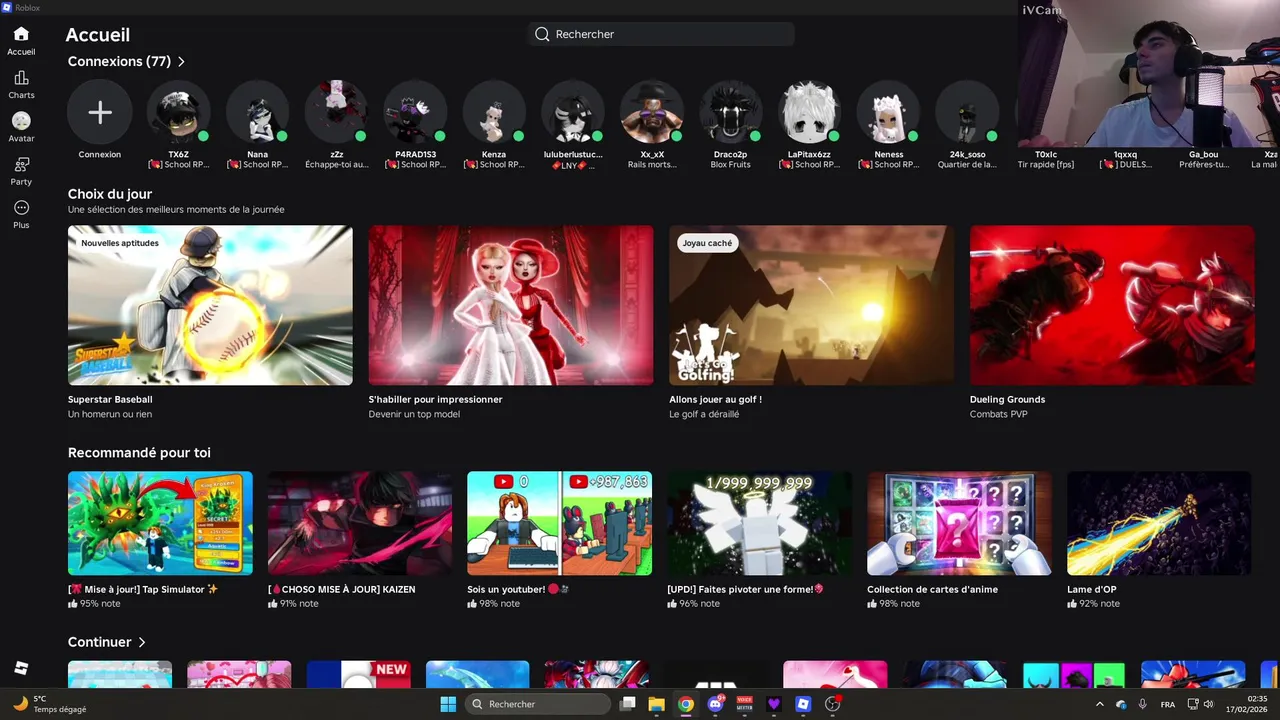Click the Collection de cartes d'anime title
1280x720 pixels.
[932, 589]
